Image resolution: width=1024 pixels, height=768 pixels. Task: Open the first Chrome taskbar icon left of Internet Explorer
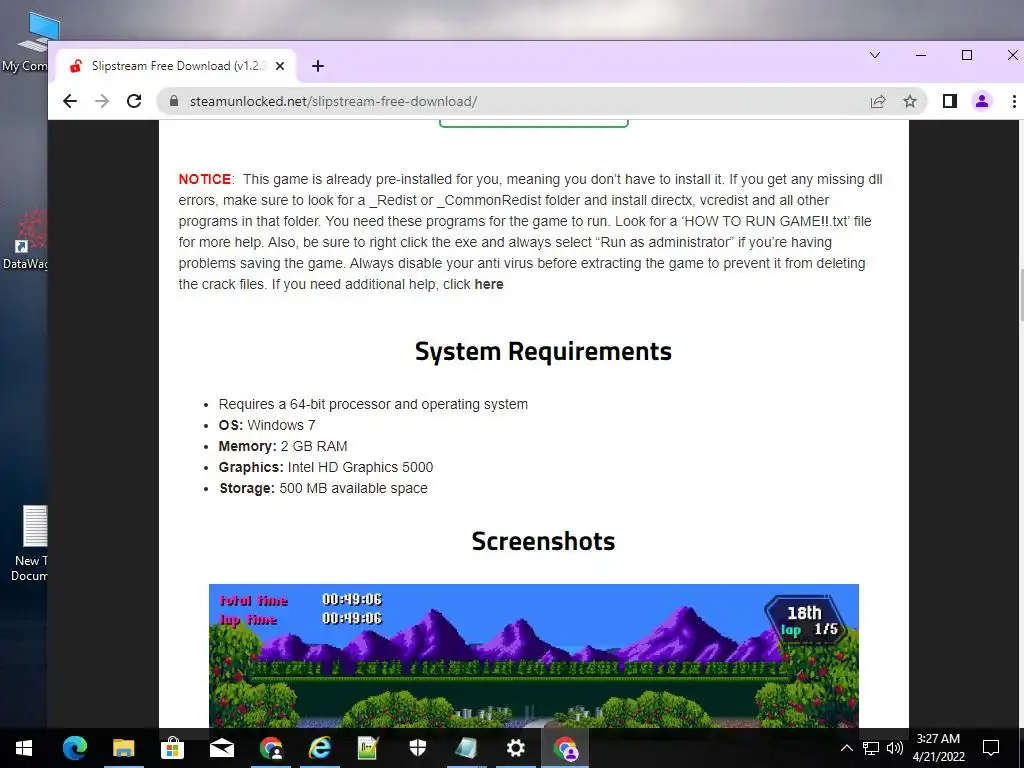click(x=271, y=748)
